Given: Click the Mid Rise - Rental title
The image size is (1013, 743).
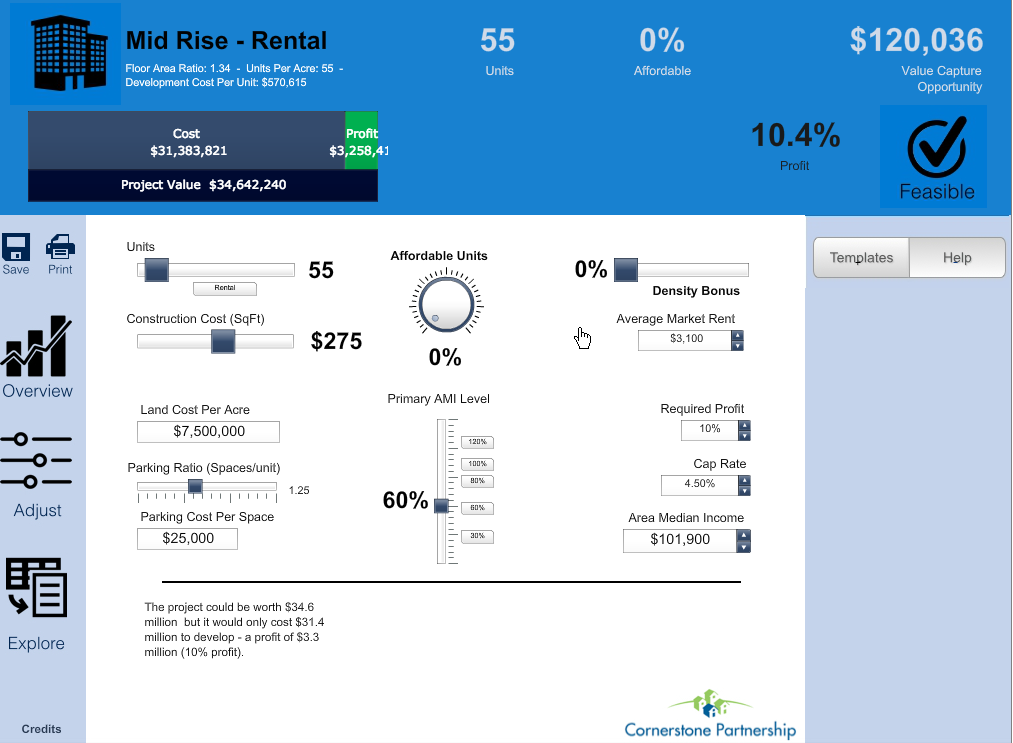Looking at the screenshot, I should tap(226, 41).
